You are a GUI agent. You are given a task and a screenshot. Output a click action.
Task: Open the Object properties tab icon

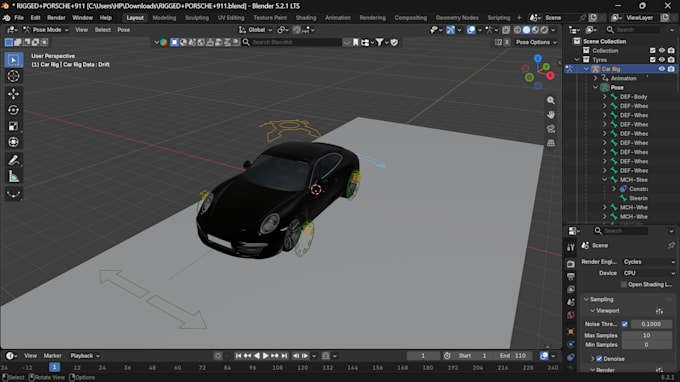point(571,332)
